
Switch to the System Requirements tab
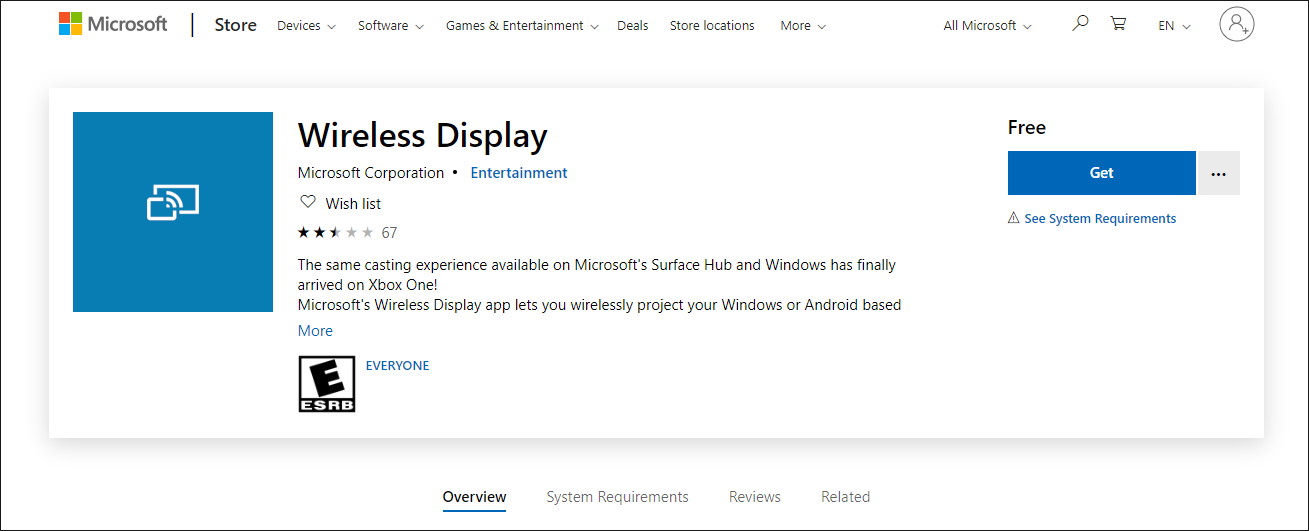coord(618,497)
